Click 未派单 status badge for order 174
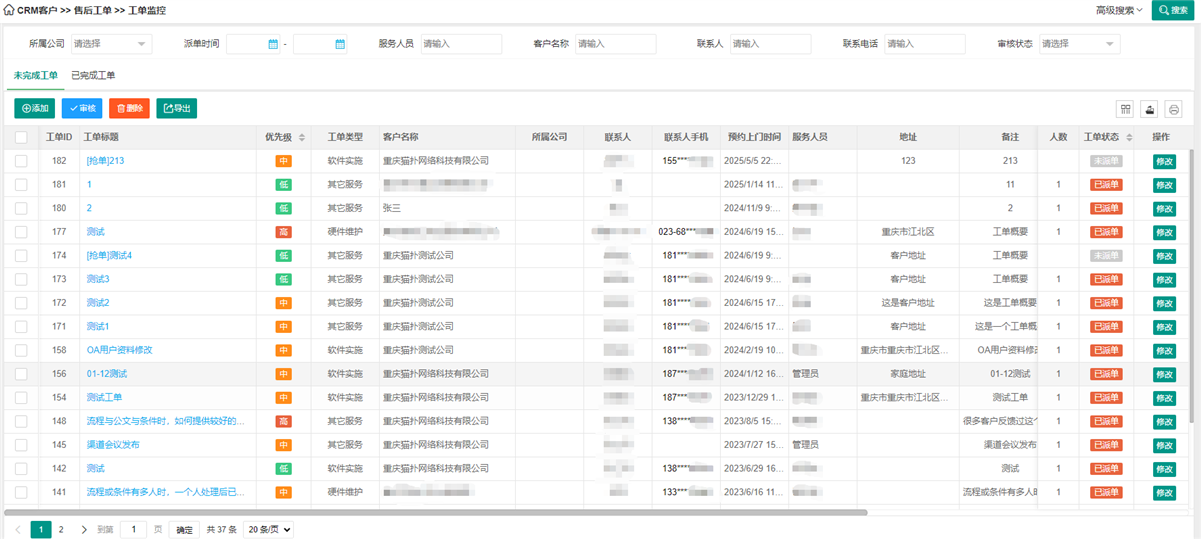This screenshot has width=1201, height=539. tap(1106, 255)
